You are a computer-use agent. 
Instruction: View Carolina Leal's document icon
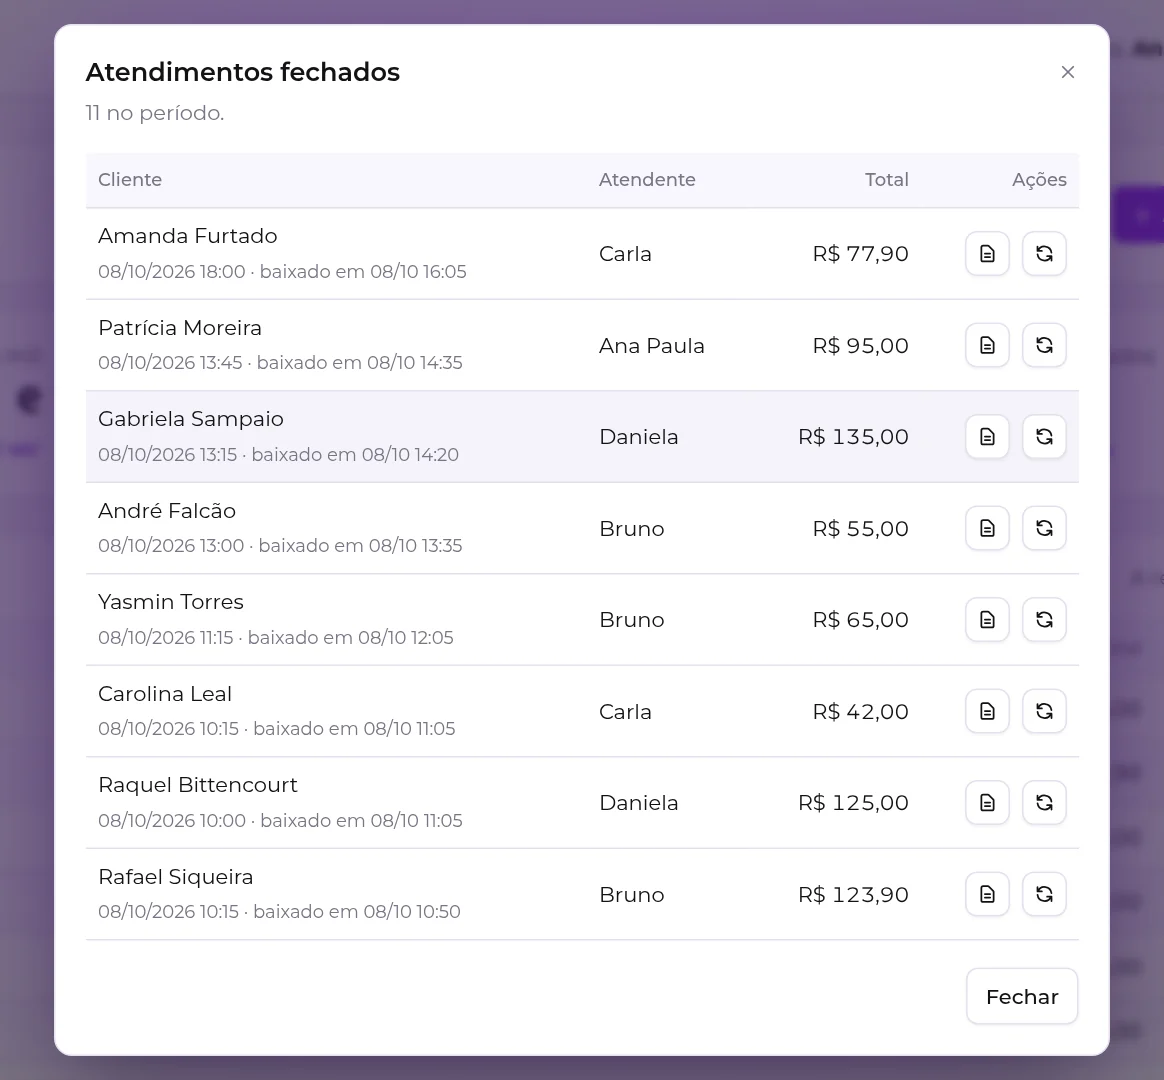(987, 711)
